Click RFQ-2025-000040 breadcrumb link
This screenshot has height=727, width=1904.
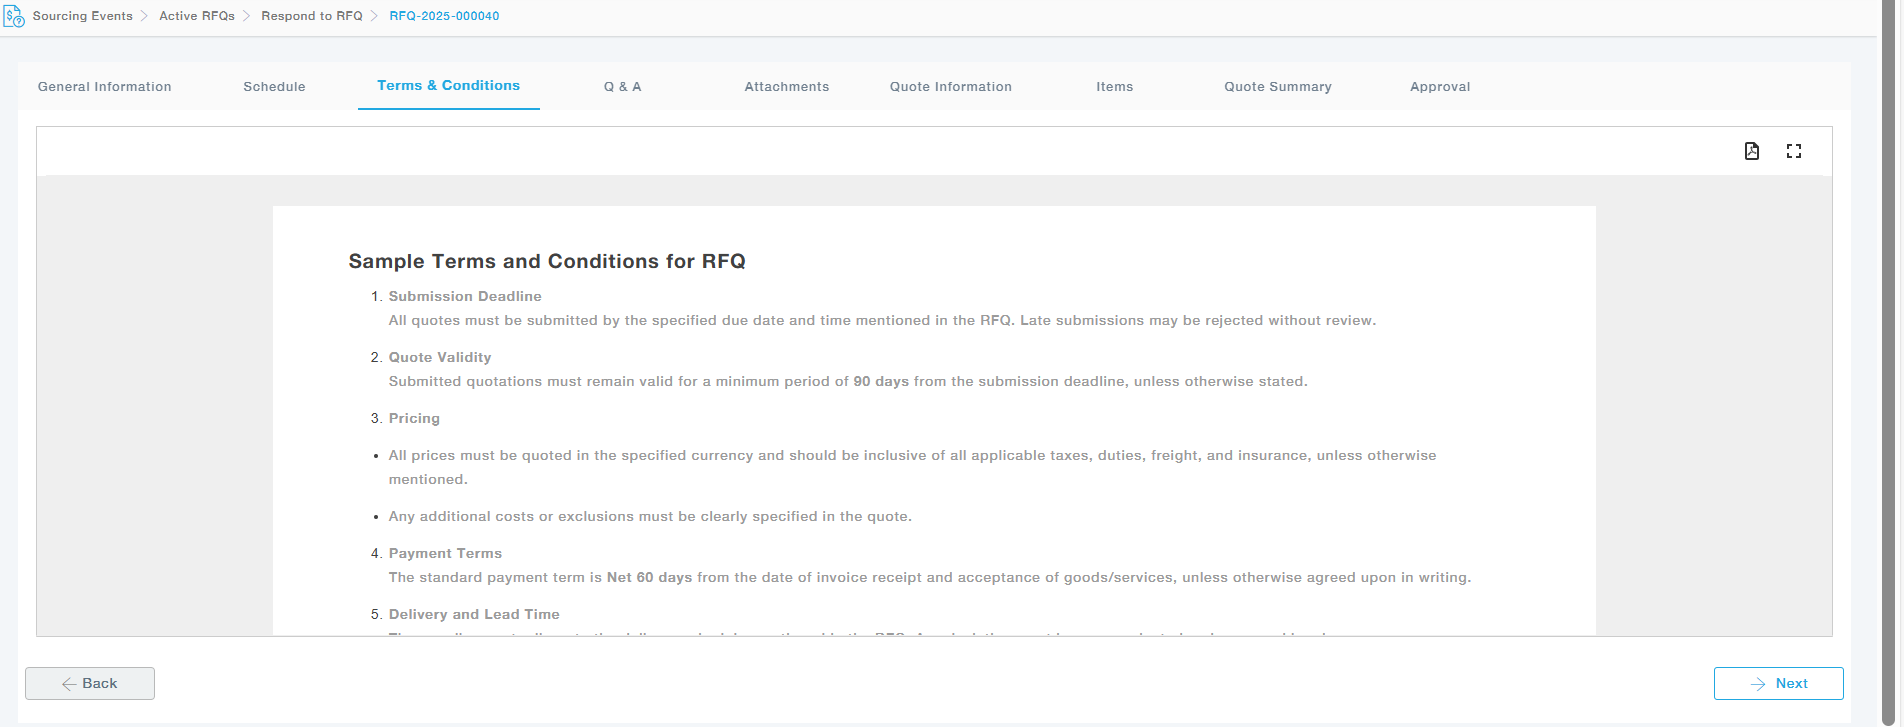[x=444, y=16]
